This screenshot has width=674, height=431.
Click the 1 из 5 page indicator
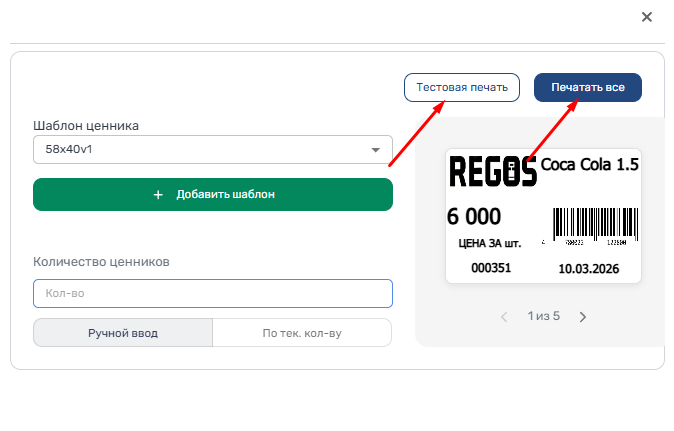point(543,317)
